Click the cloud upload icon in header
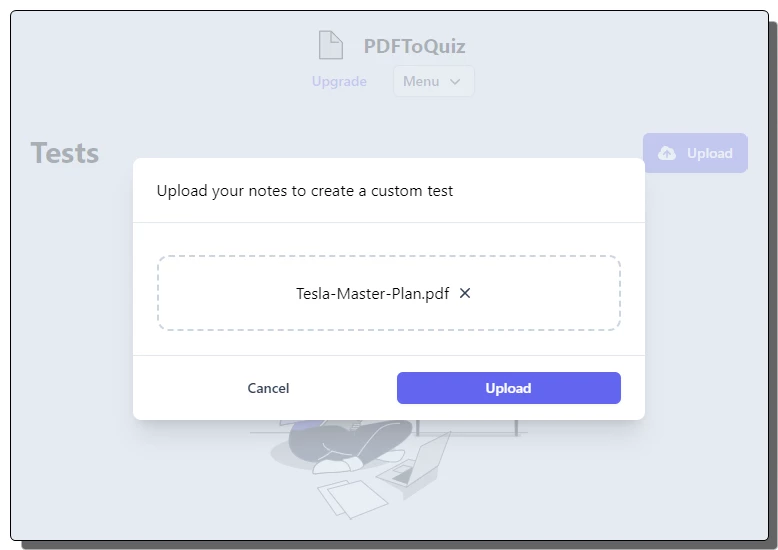This screenshot has height=550, width=778. 666,153
